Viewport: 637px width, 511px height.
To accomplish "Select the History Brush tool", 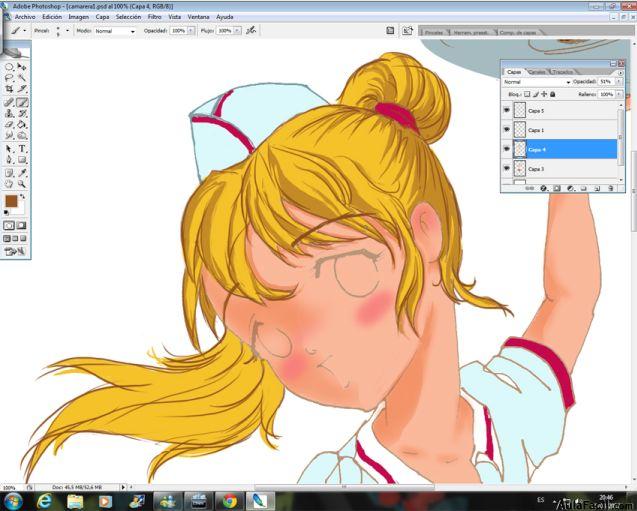I will pyautogui.click(x=22, y=113).
